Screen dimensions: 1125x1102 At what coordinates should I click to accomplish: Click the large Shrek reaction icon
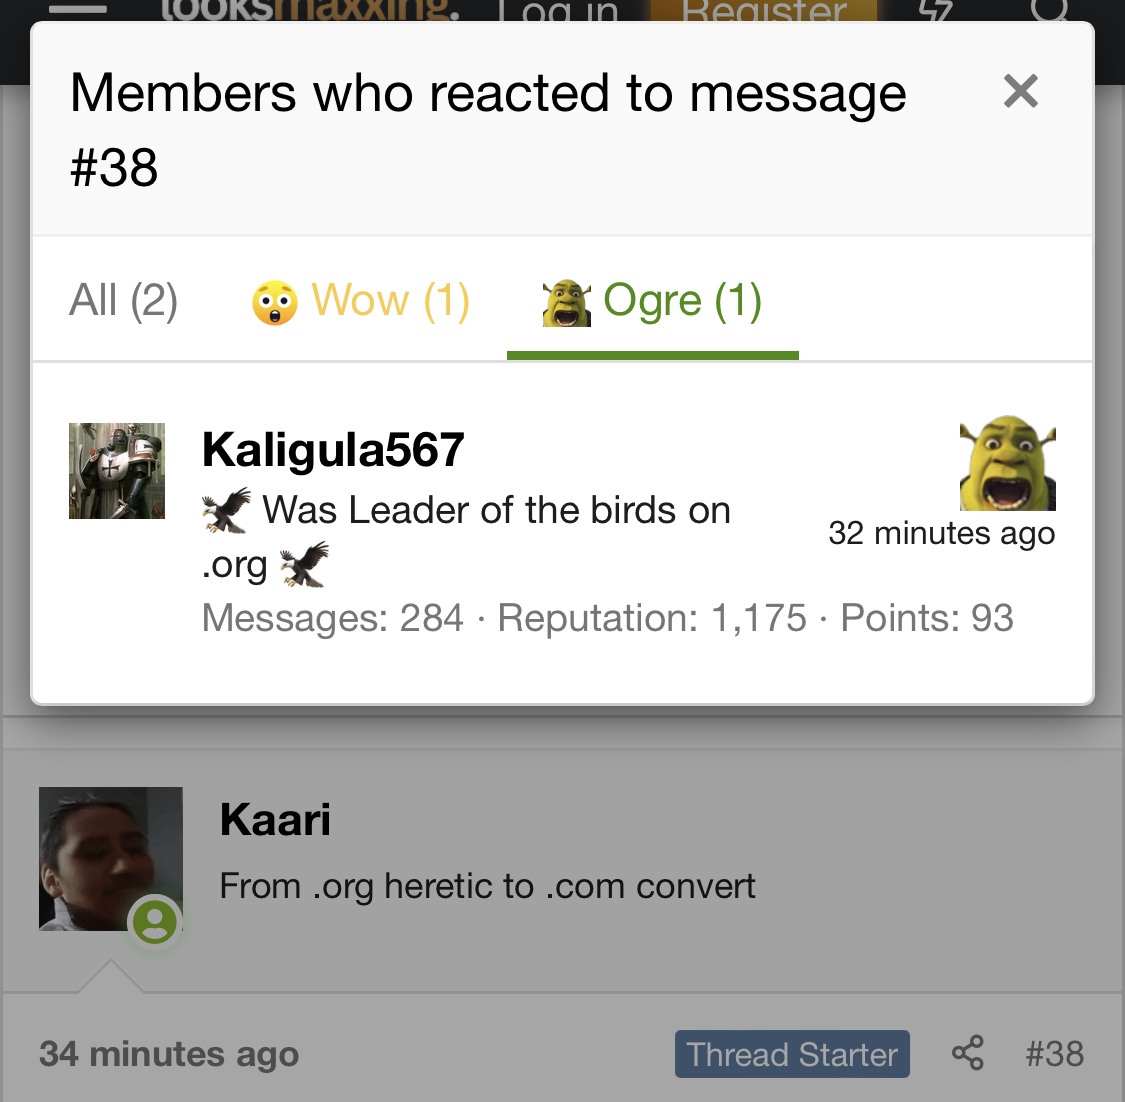click(x=1007, y=463)
